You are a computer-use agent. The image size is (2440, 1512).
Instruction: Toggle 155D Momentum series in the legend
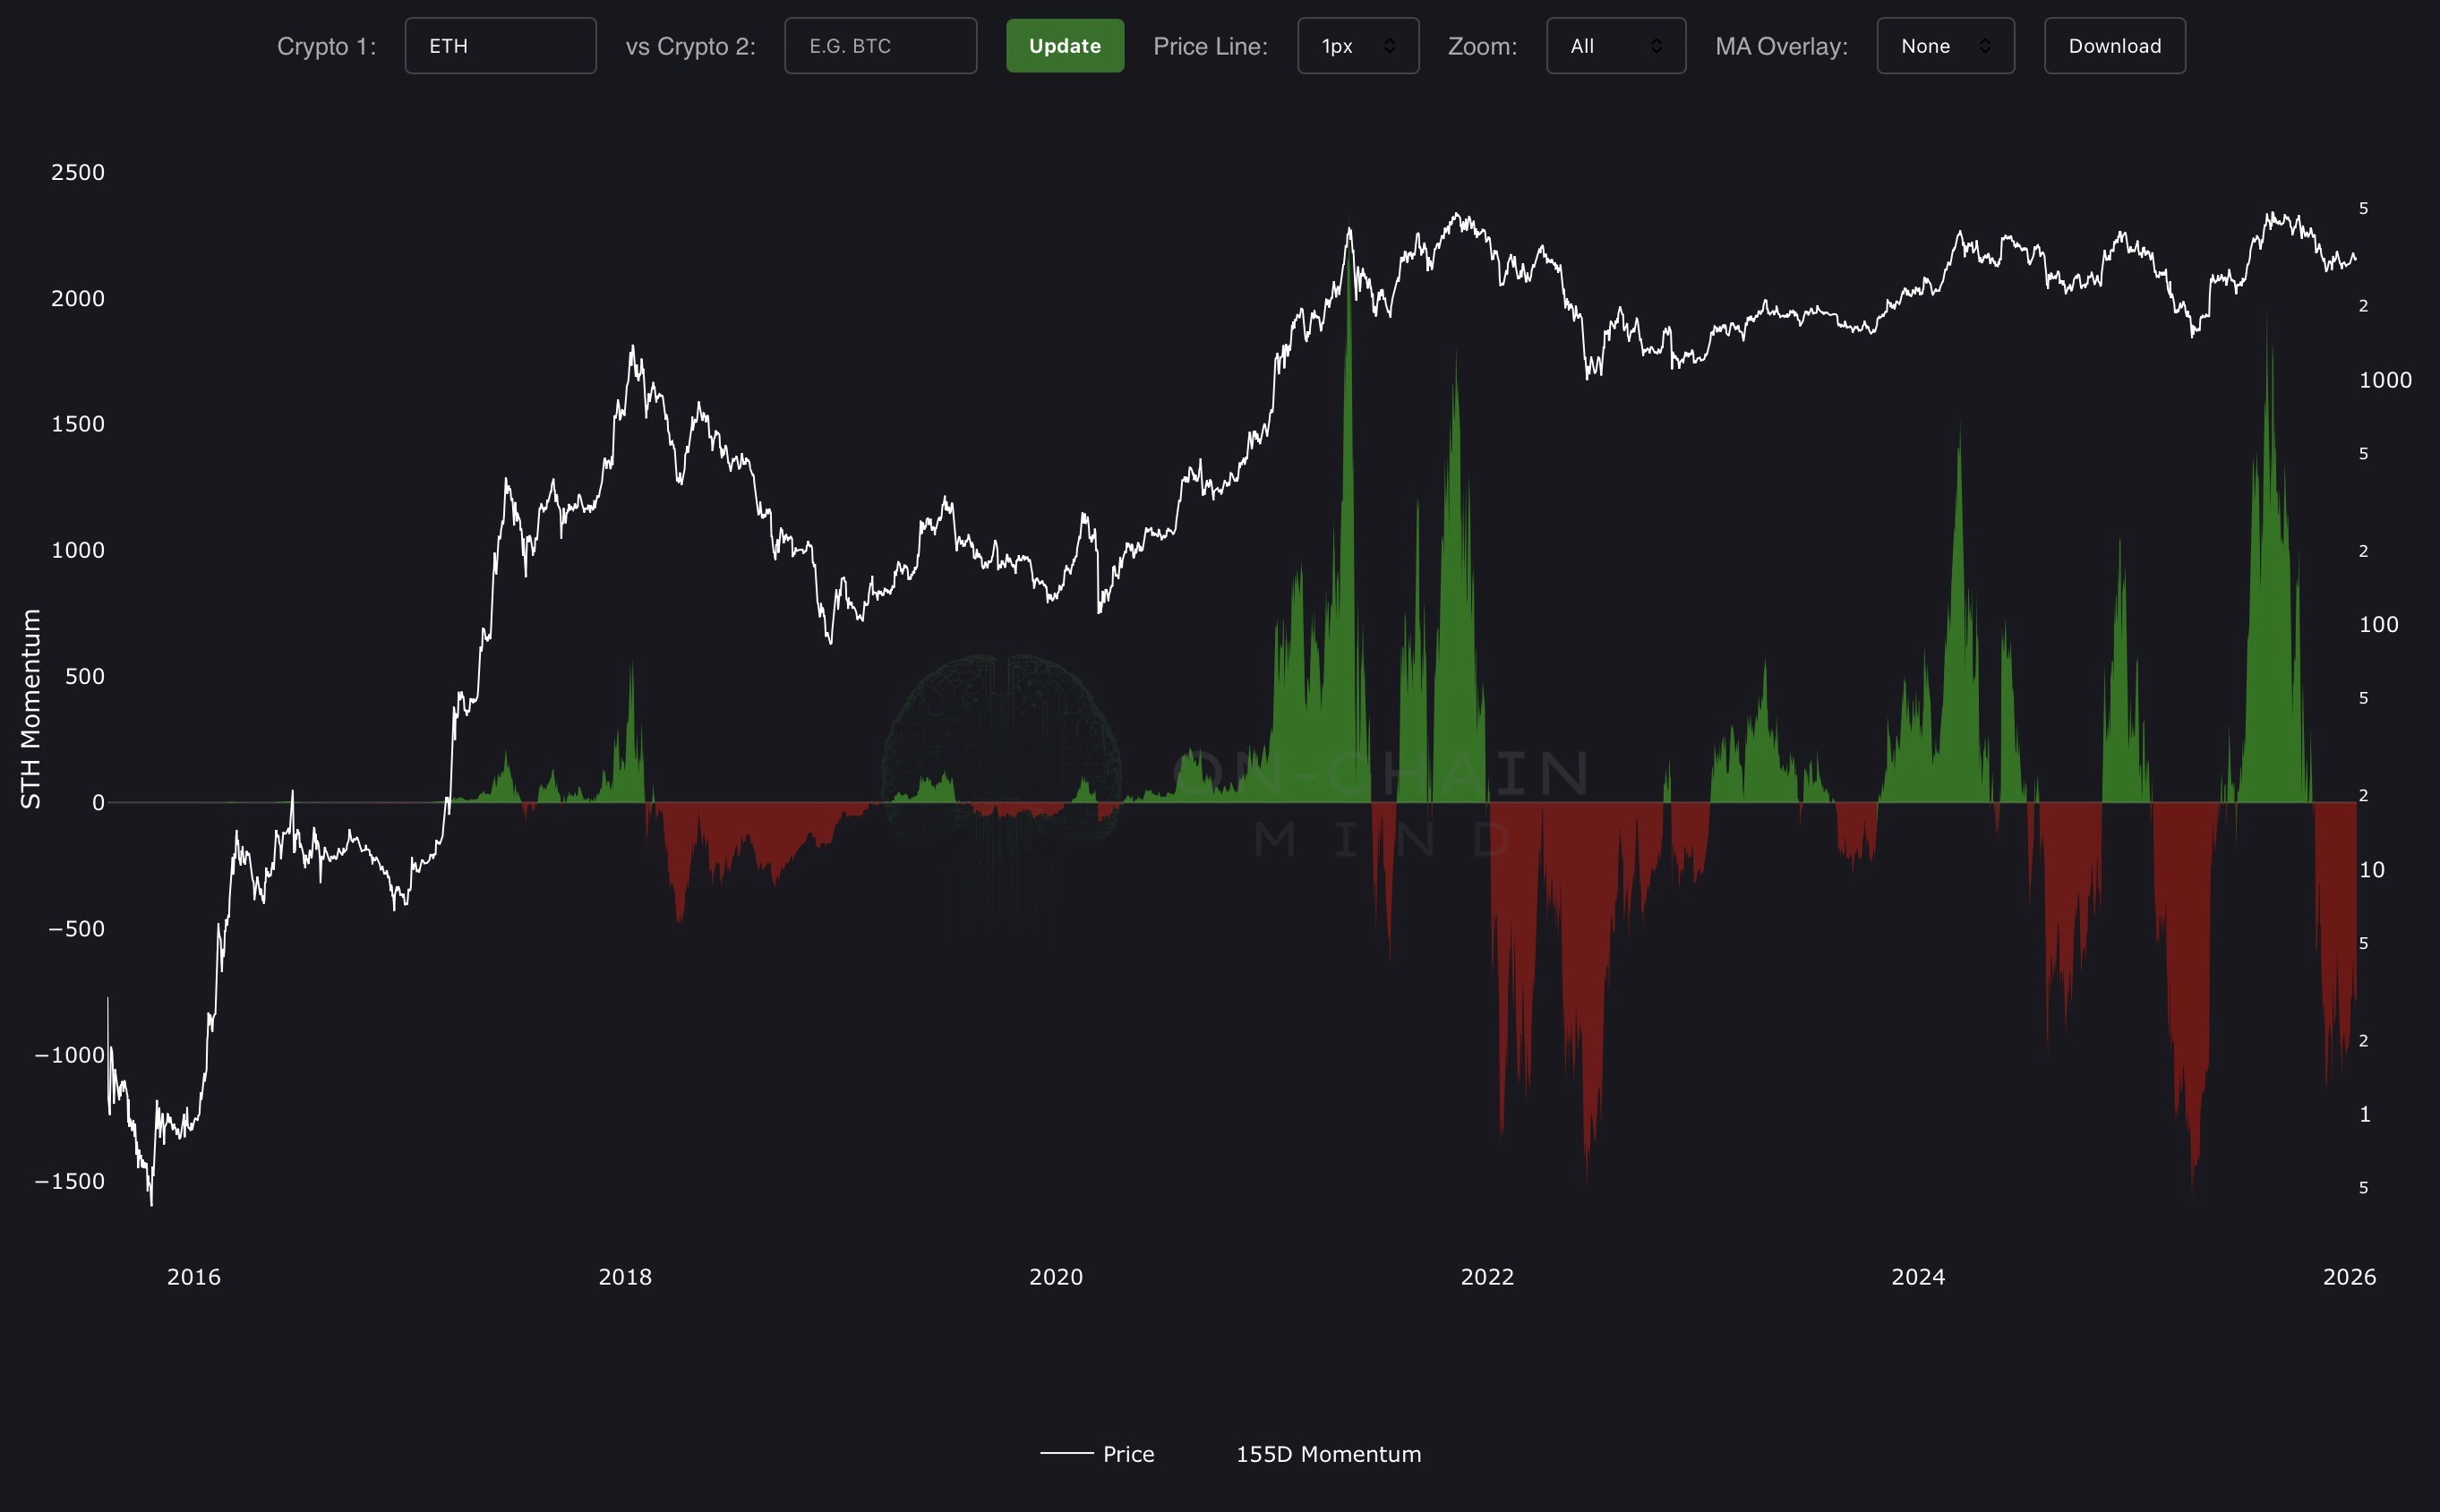click(1327, 1454)
